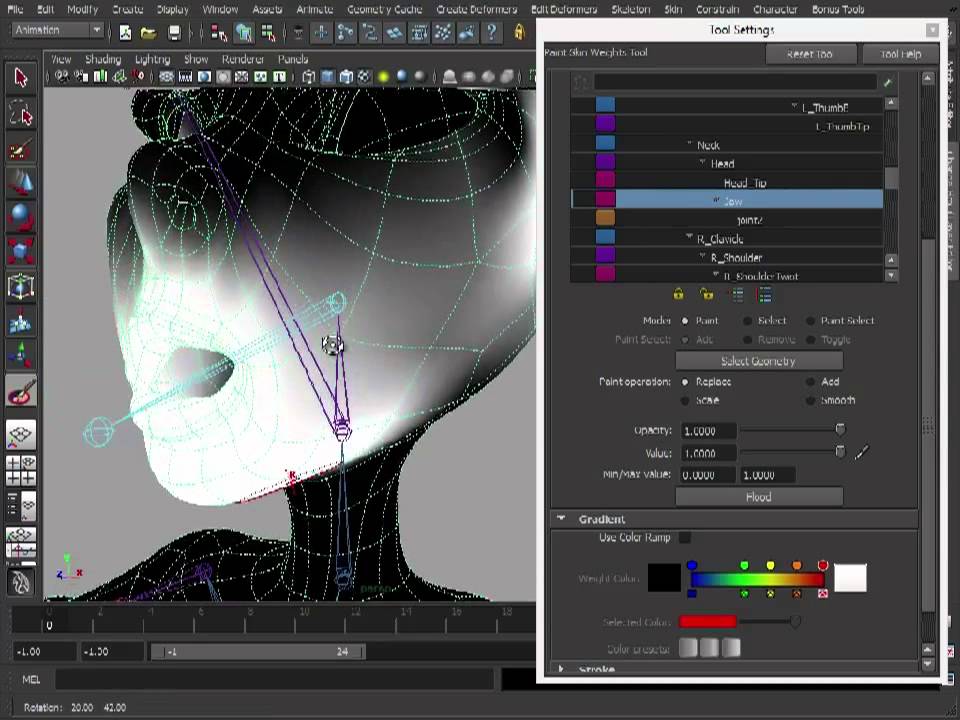Click the eyedropper next to Value slider
Screen dimensions: 960x720
click(862, 453)
